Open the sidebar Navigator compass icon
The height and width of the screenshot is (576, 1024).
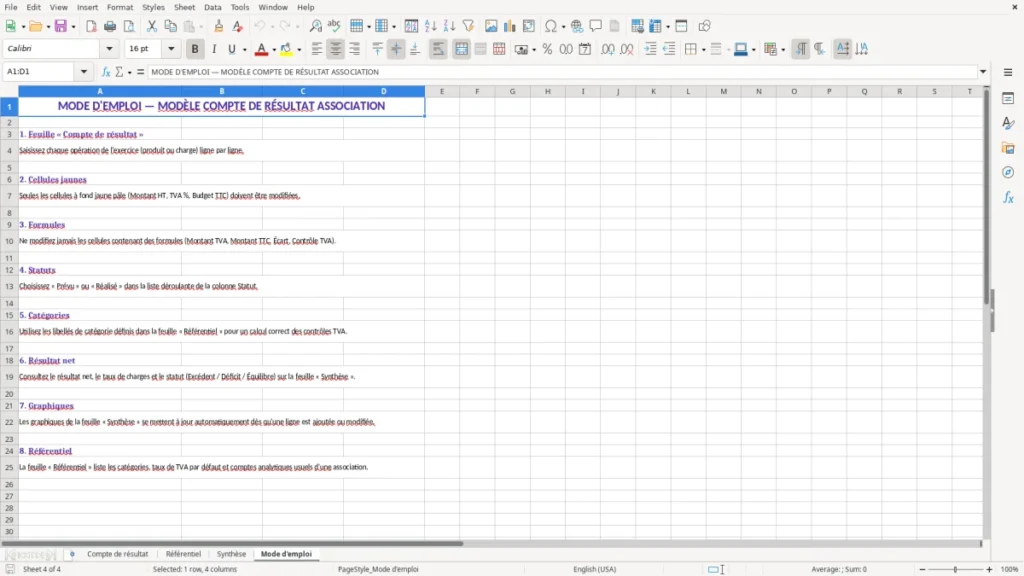click(x=1008, y=172)
